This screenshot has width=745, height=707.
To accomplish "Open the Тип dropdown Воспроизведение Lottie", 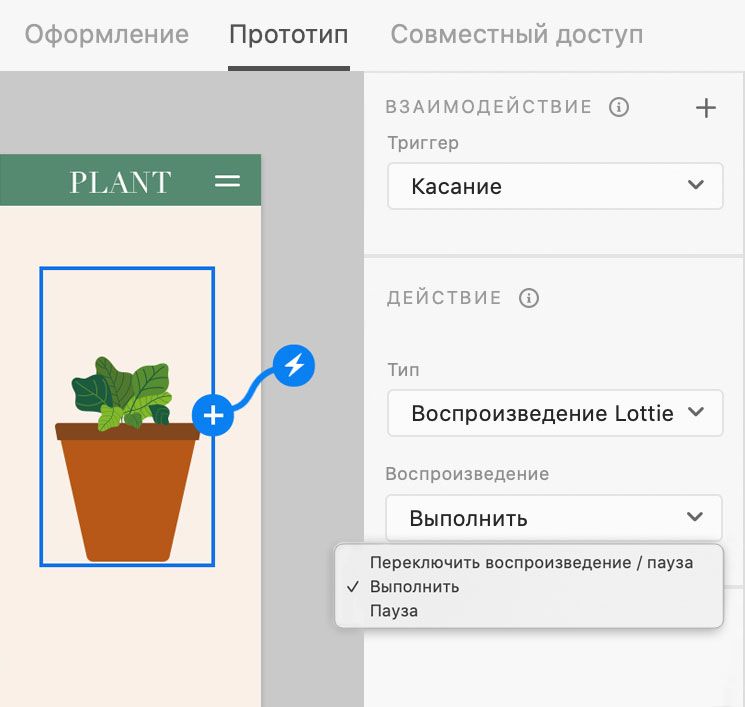I will pos(555,413).
